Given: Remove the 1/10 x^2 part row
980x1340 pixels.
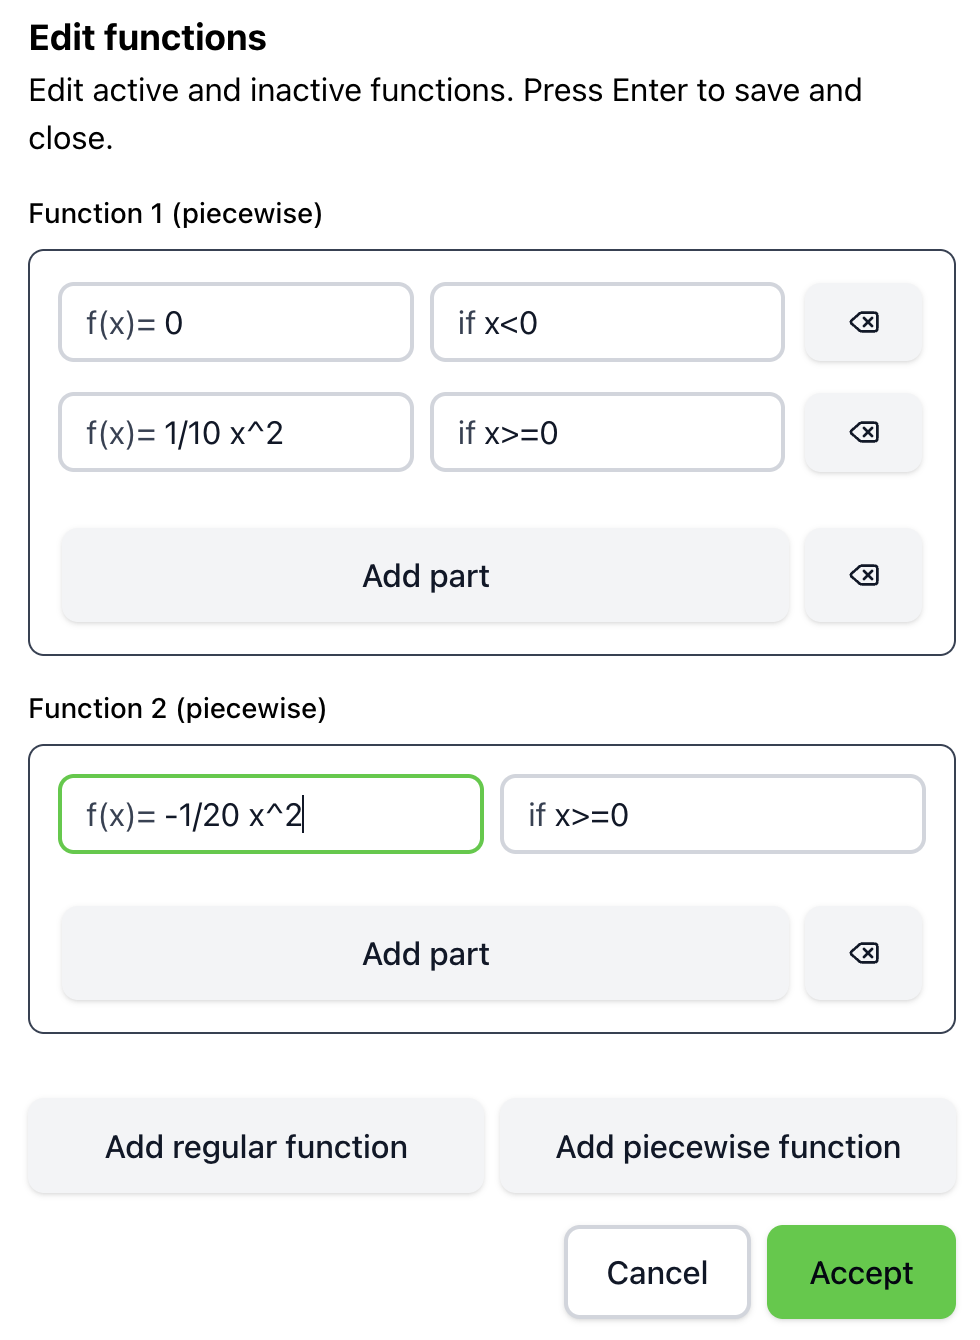Looking at the screenshot, I should point(863,432).
